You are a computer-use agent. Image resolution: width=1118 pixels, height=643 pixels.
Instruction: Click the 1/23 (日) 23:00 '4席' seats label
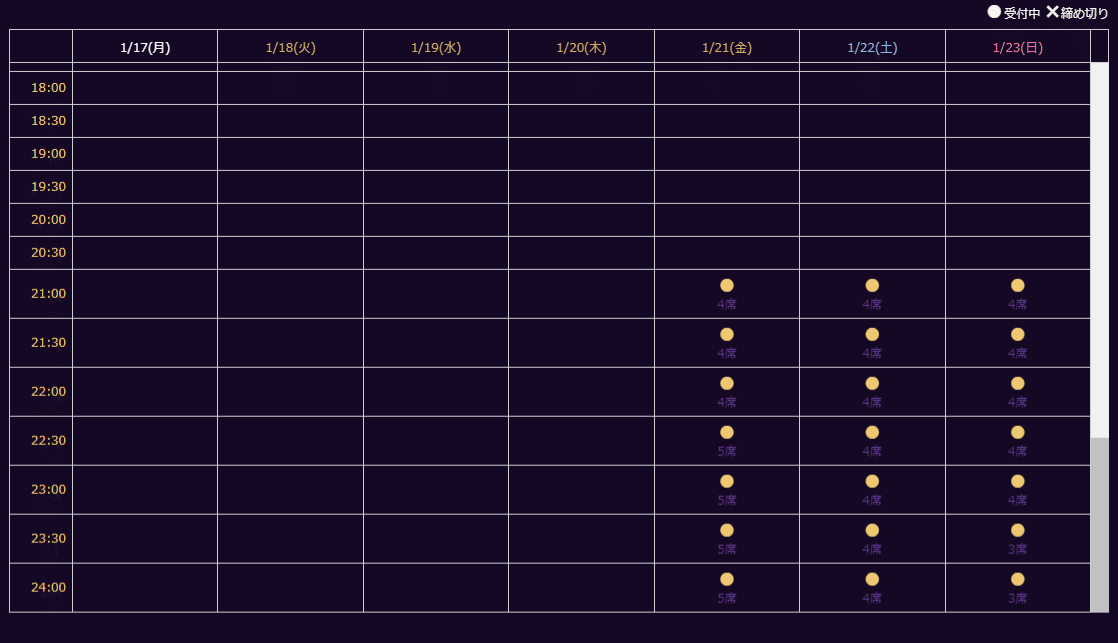[1018, 500]
